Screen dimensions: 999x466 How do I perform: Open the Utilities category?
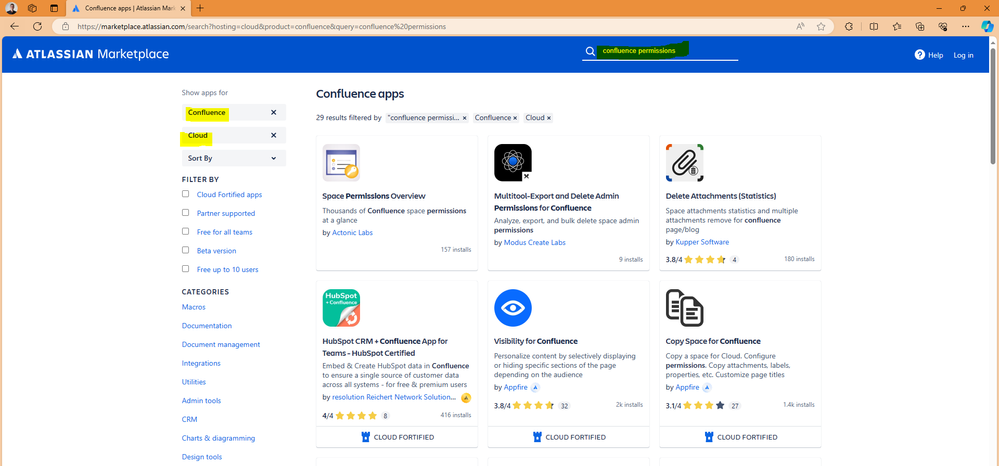point(194,382)
